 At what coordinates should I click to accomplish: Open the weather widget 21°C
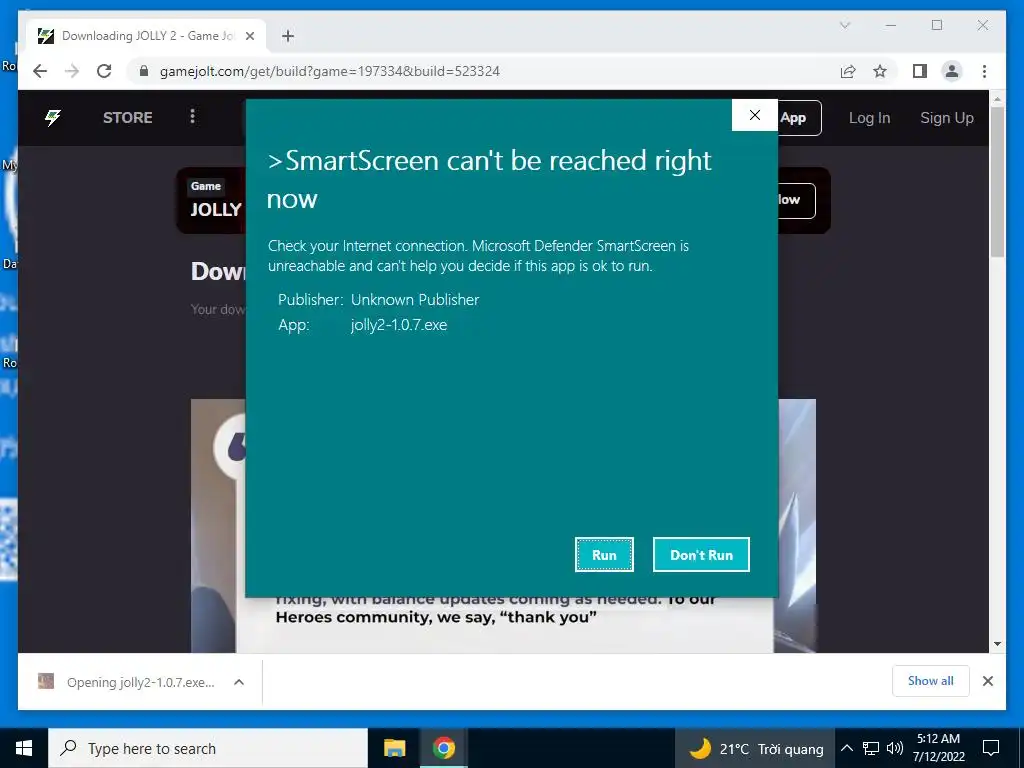click(x=756, y=748)
